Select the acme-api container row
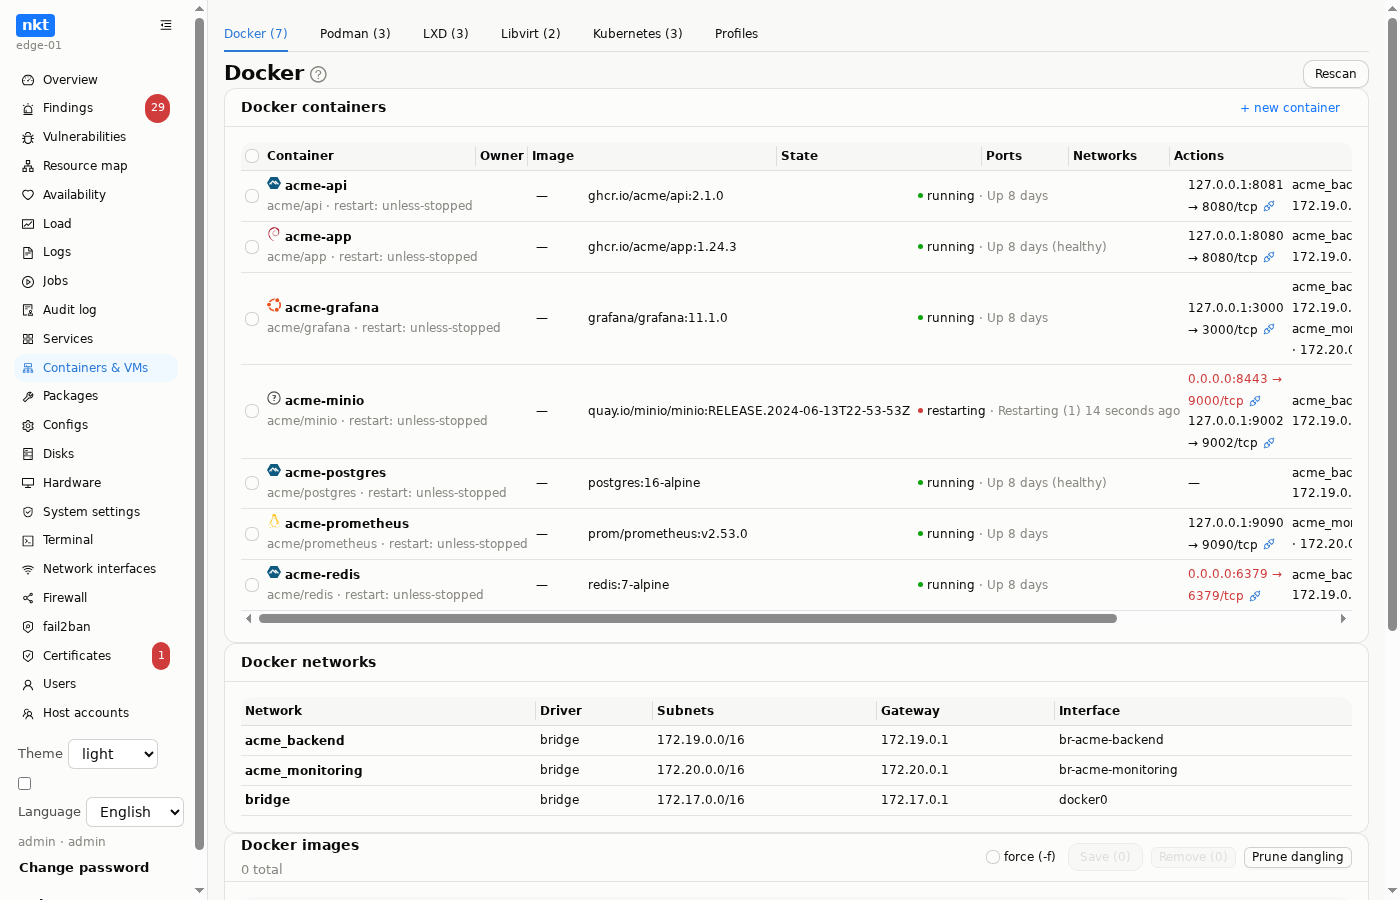This screenshot has width=1400, height=900. click(x=252, y=196)
